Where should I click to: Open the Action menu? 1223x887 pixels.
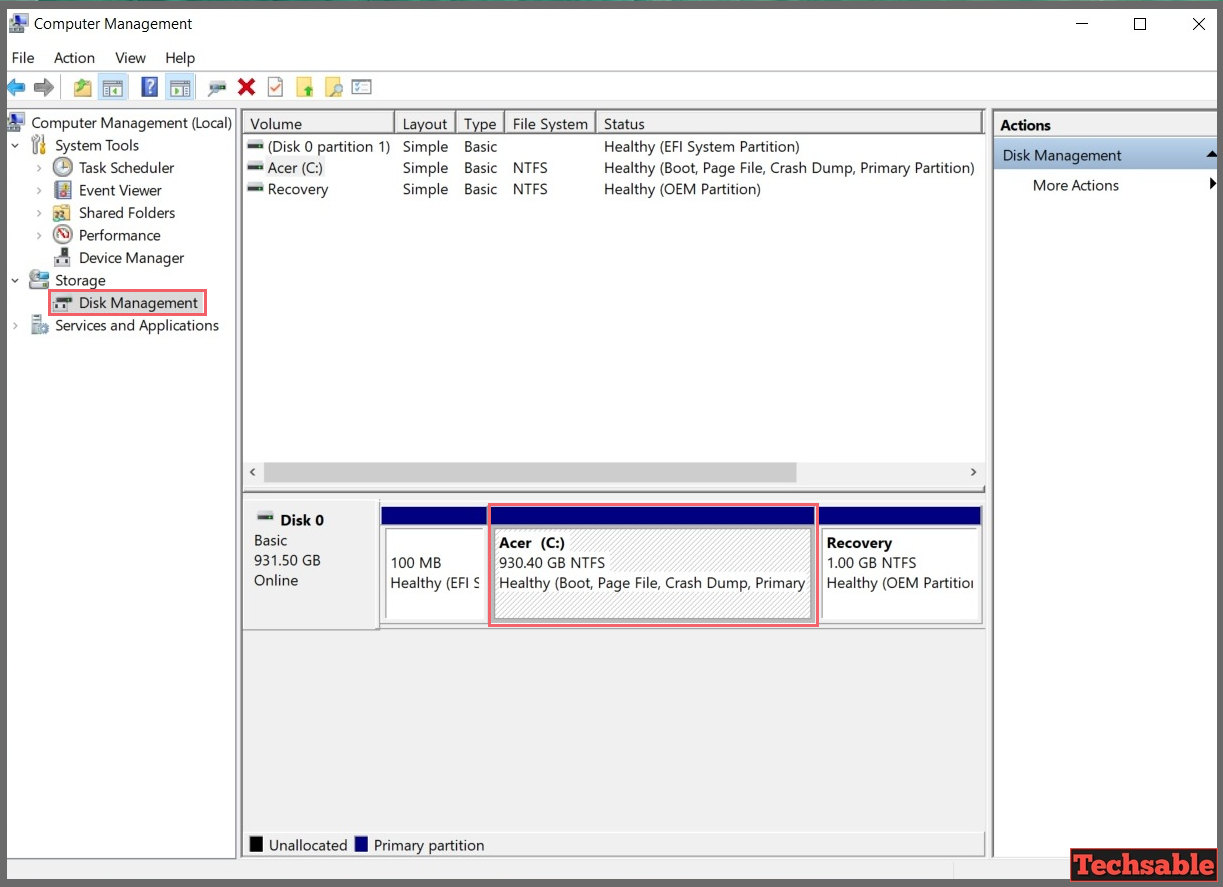tap(74, 58)
